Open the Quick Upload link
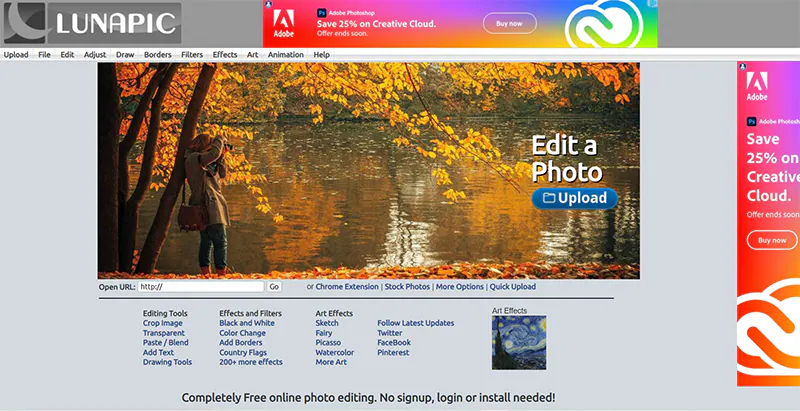Viewport: 800px width, 411px height. click(x=513, y=287)
